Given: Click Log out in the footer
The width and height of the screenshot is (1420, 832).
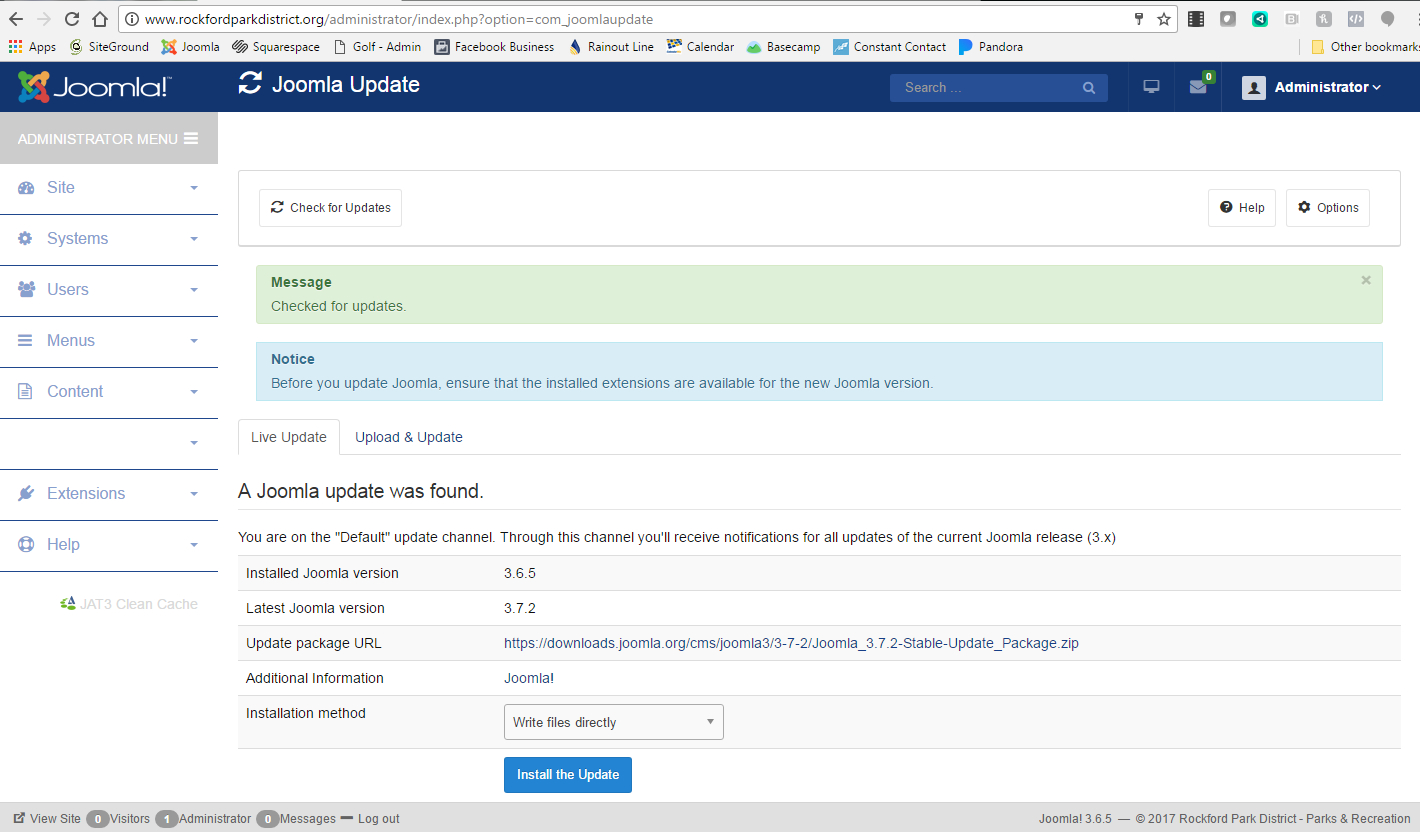Looking at the screenshot, I should [370, 819].
